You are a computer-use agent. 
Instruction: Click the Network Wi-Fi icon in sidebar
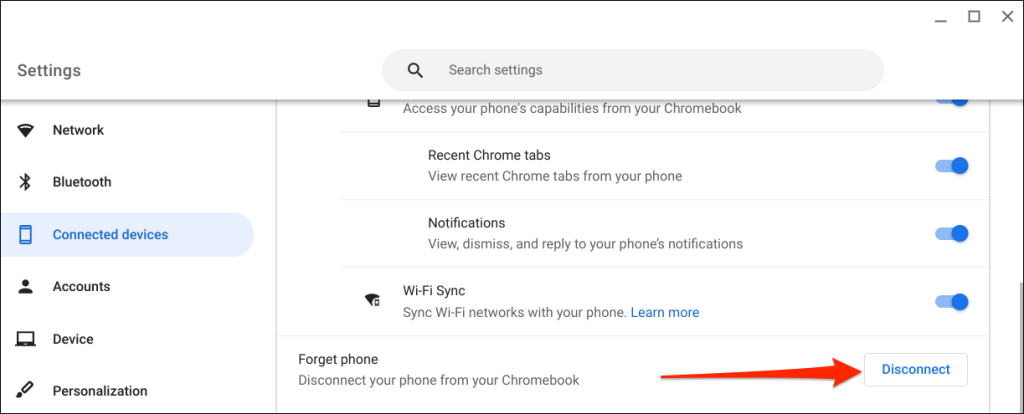pyautogui.click(x=25, y=131)
